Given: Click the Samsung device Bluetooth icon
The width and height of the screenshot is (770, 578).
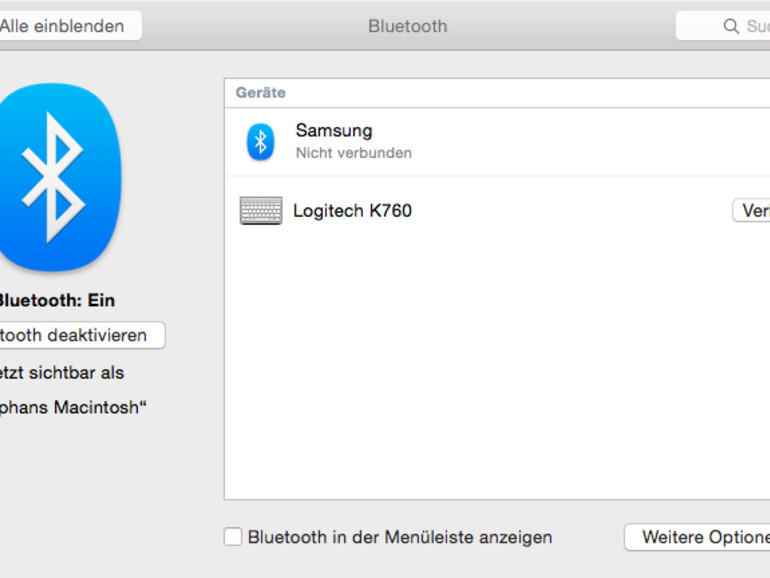Looking at the screenshot, I should coord(260,142).
